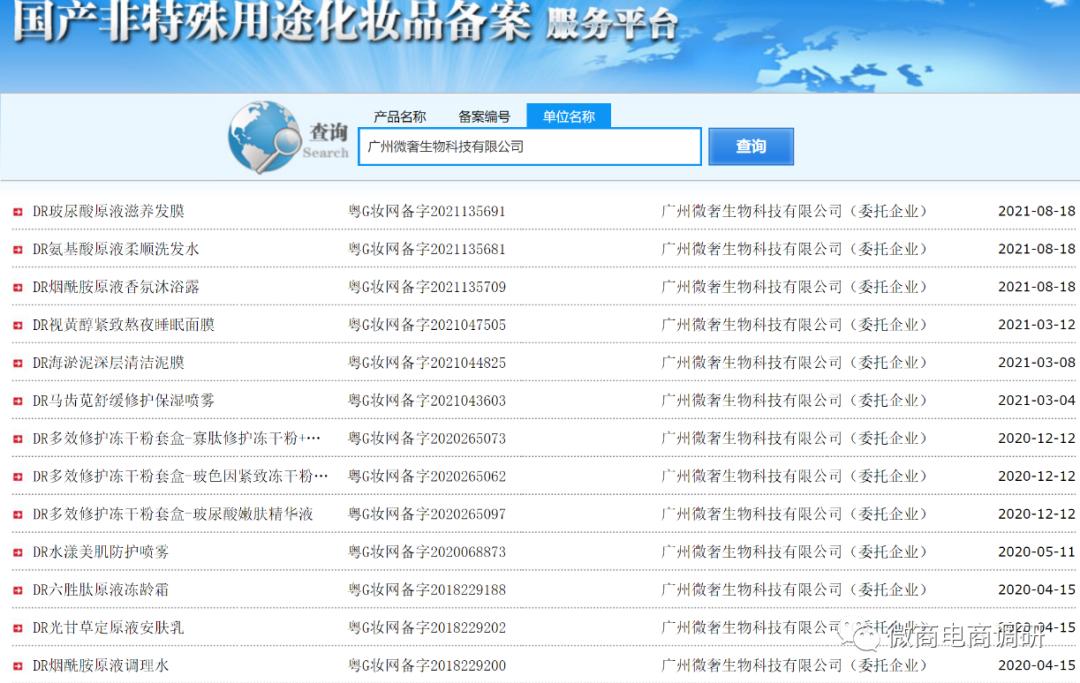
Task: Open product DR烟酰胺原液香氛沐浴露
Action: pos(116,287)
